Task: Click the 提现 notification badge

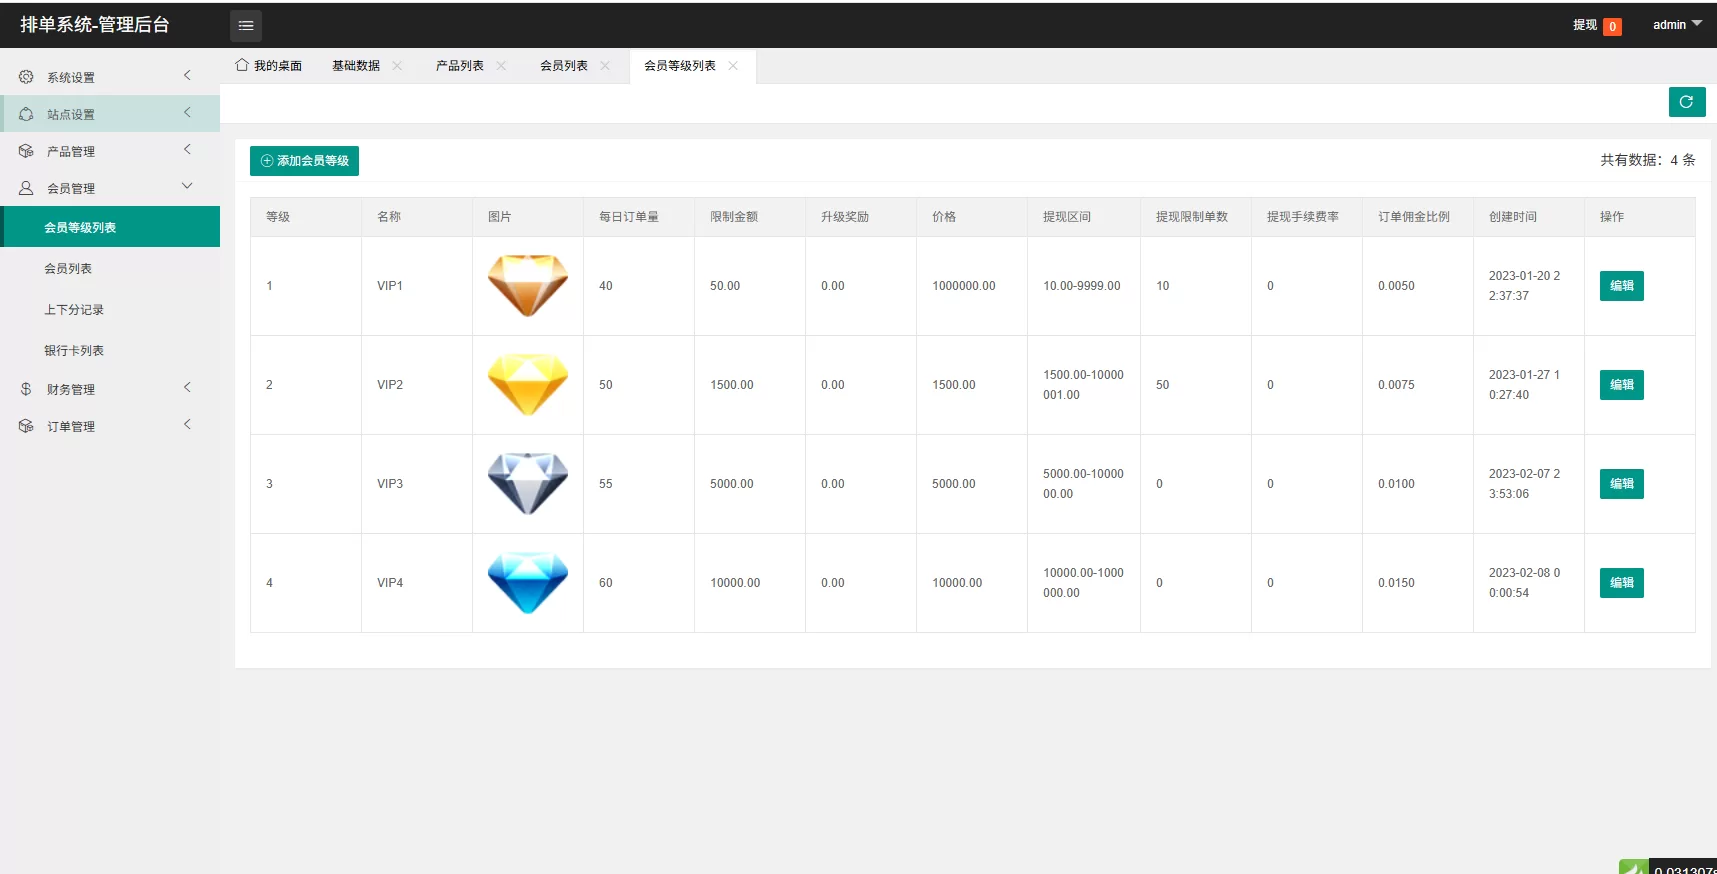Action: tap(1612, 27)
